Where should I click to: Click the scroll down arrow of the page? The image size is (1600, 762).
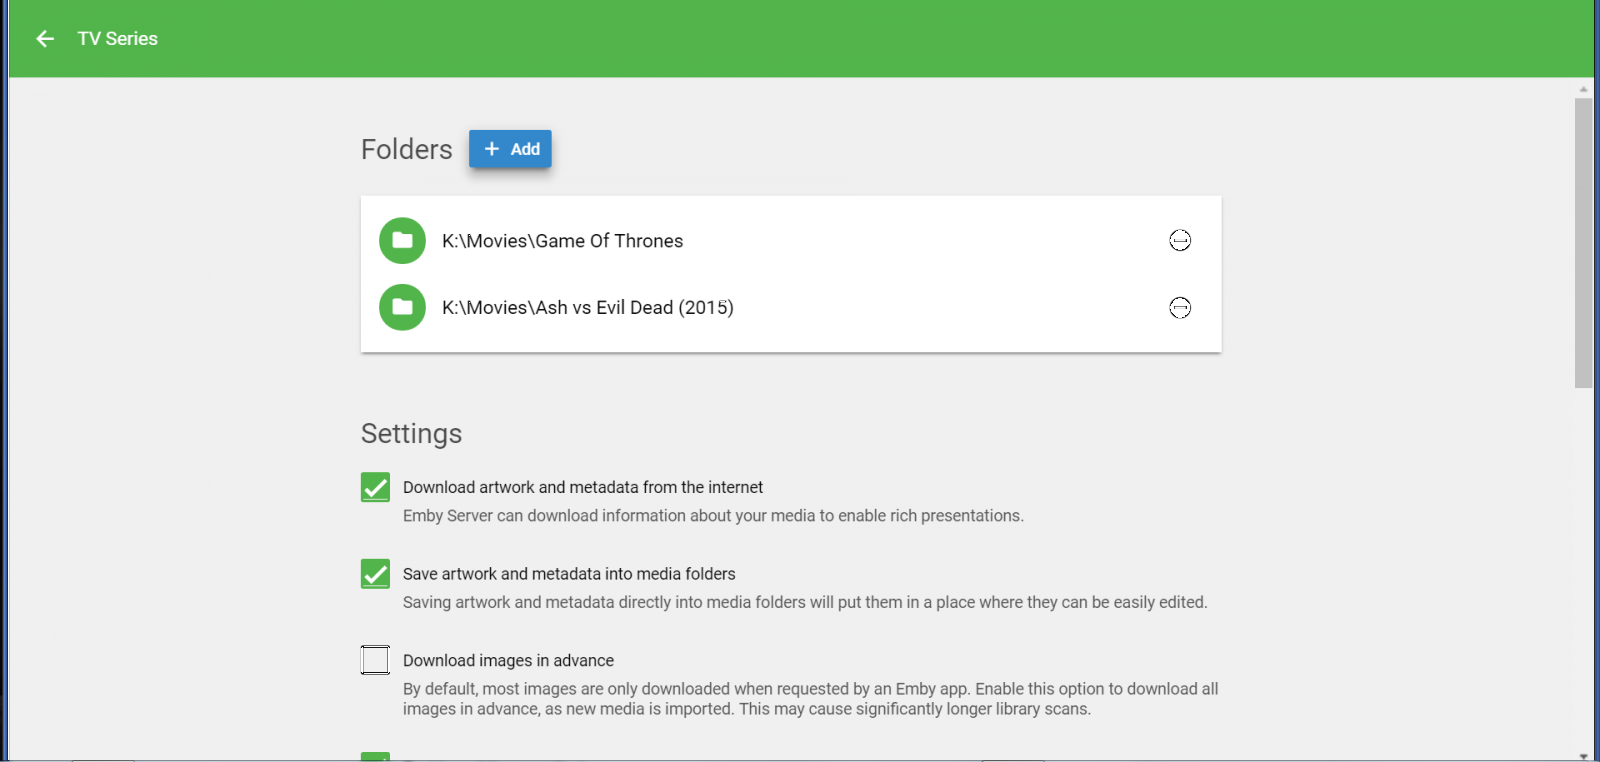coord(1583,756)
